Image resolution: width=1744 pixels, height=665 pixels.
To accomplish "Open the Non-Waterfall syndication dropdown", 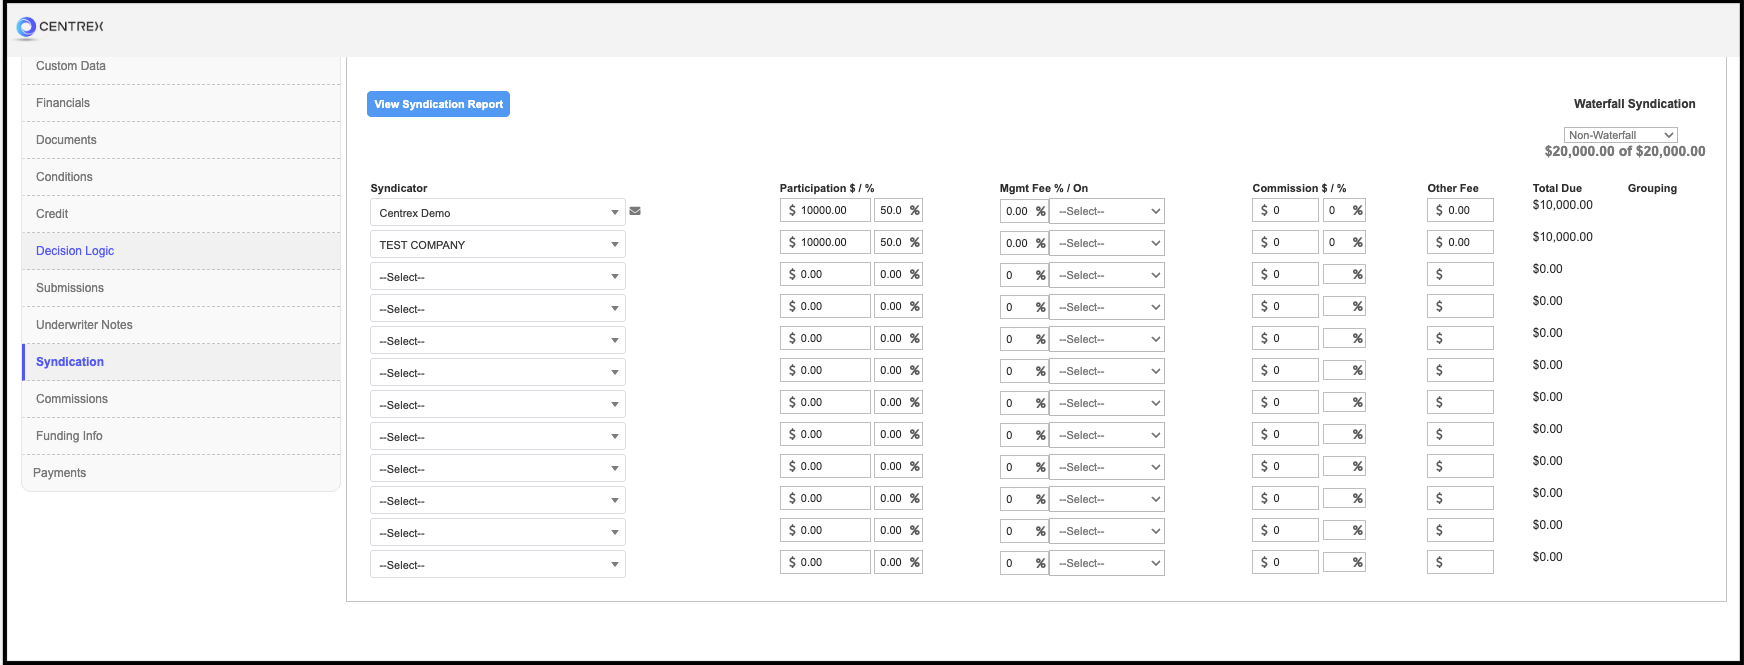I will pos(1620,135).
